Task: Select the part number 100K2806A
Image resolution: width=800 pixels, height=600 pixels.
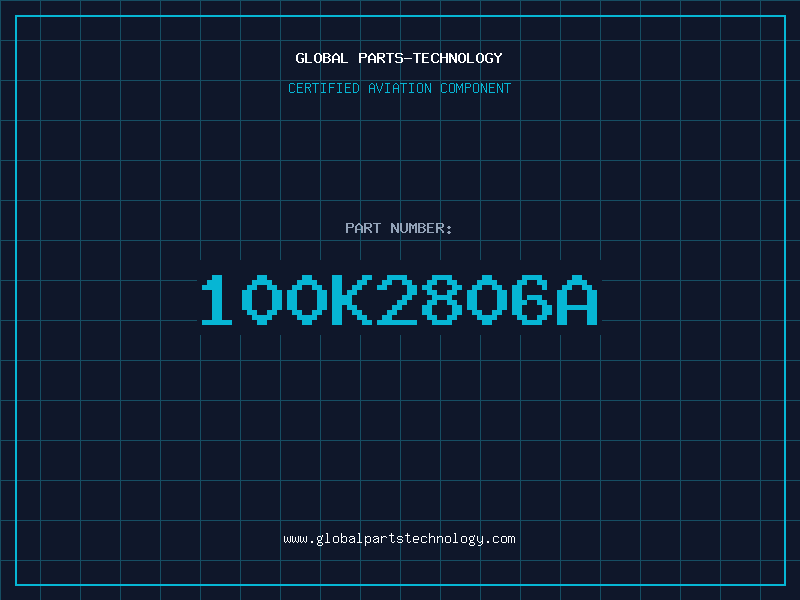Action: pos(399,300)
